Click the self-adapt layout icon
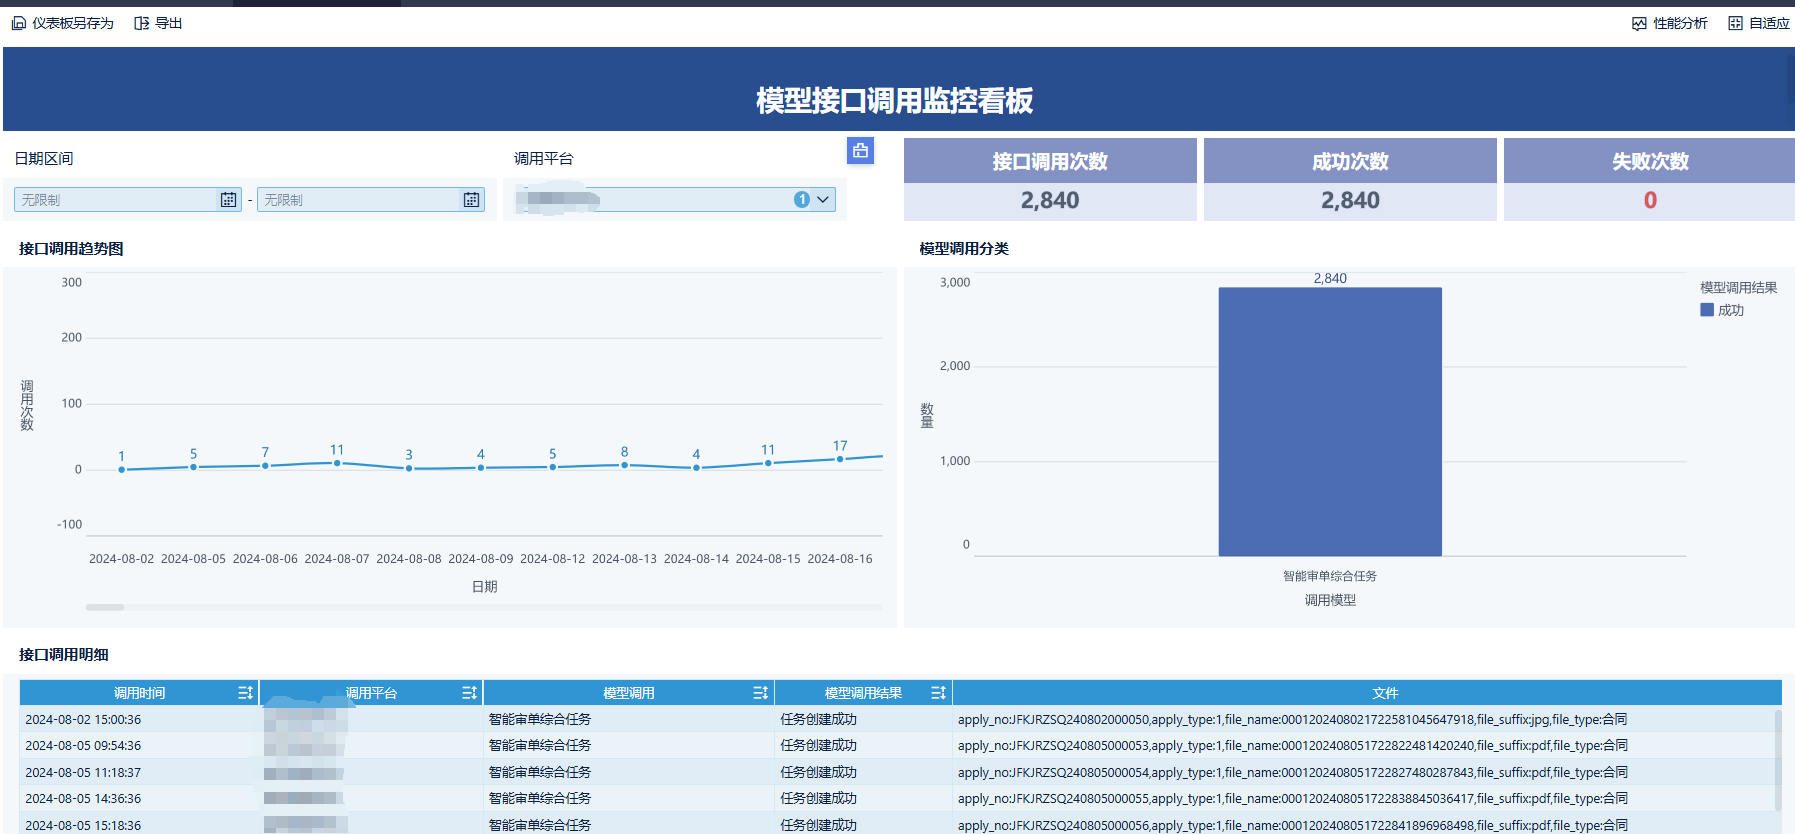 pos(1735,23)
